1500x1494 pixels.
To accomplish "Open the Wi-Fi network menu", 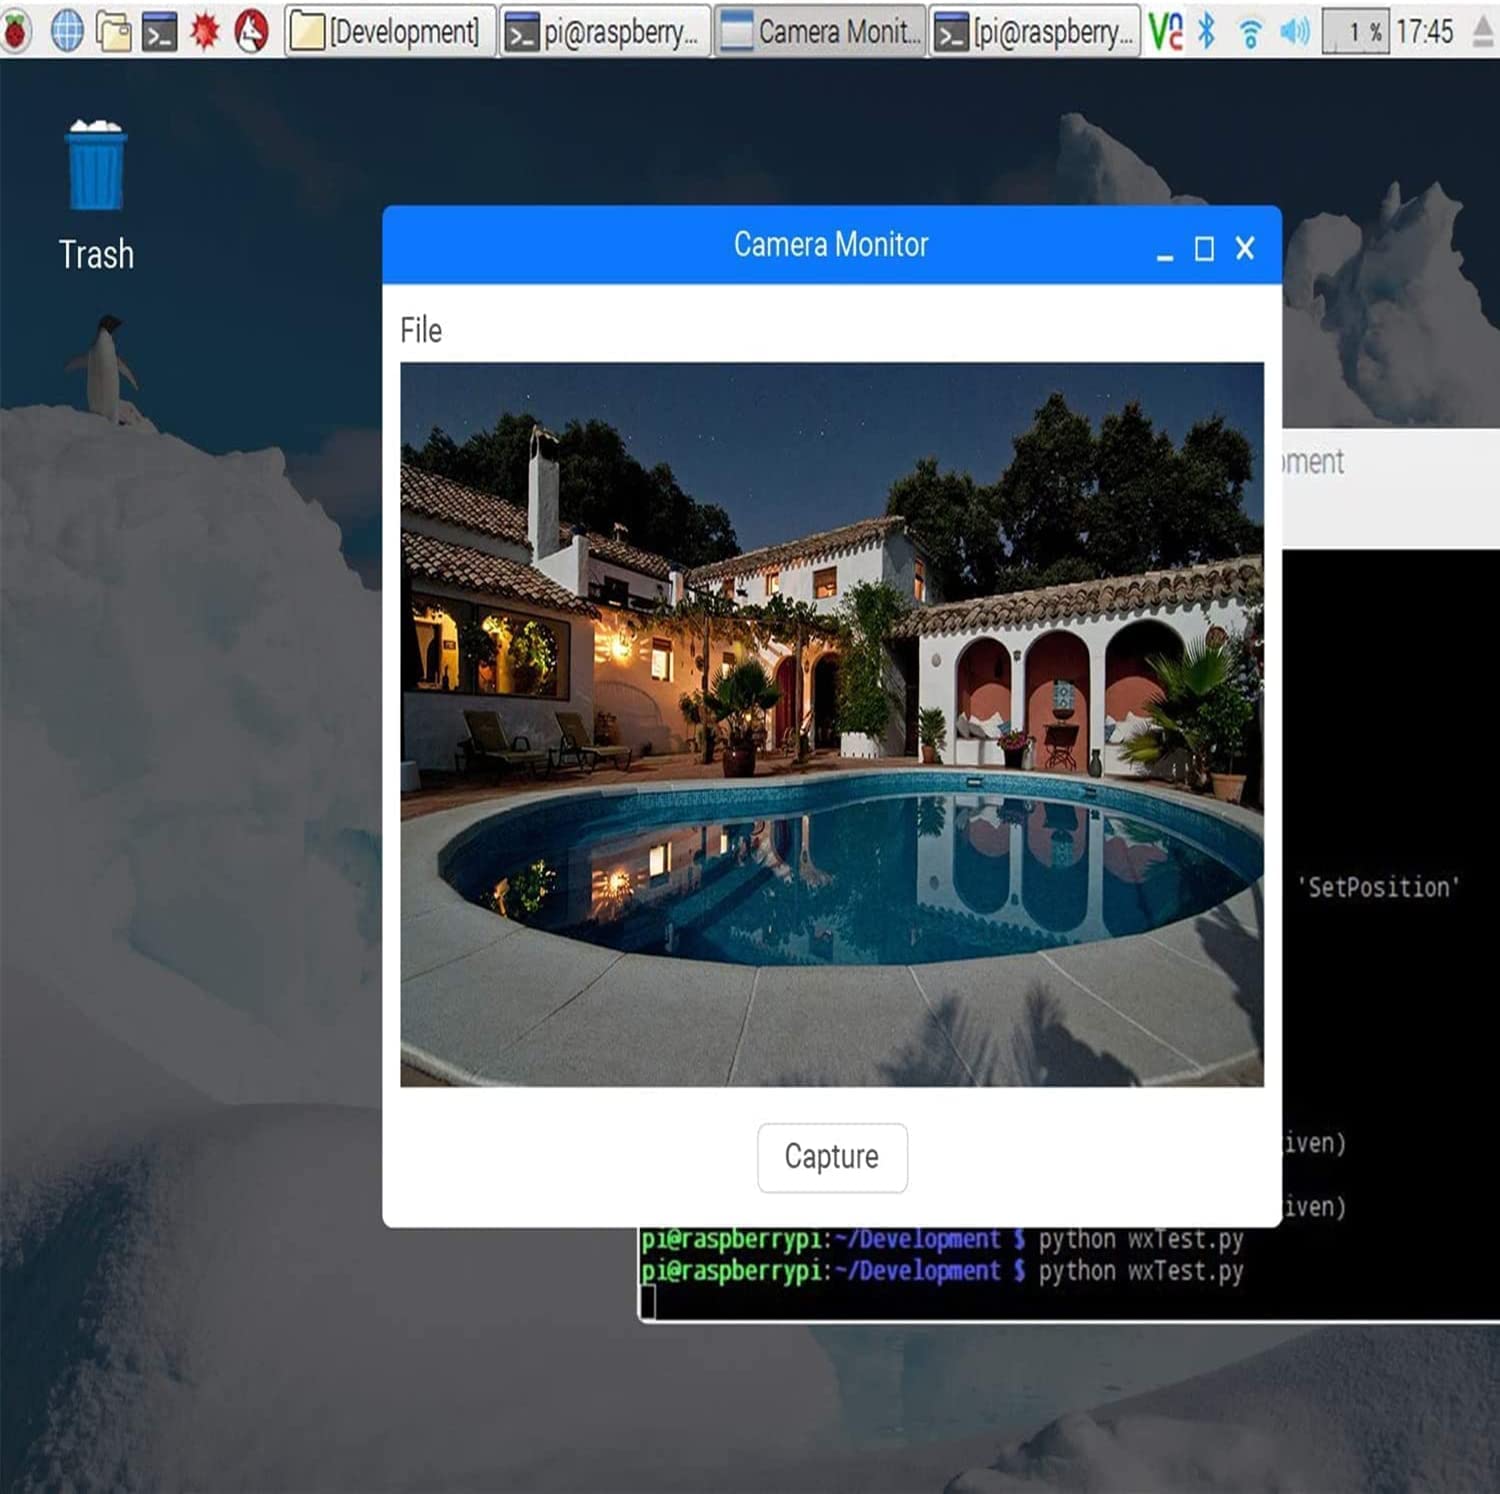I will 1249,33.
